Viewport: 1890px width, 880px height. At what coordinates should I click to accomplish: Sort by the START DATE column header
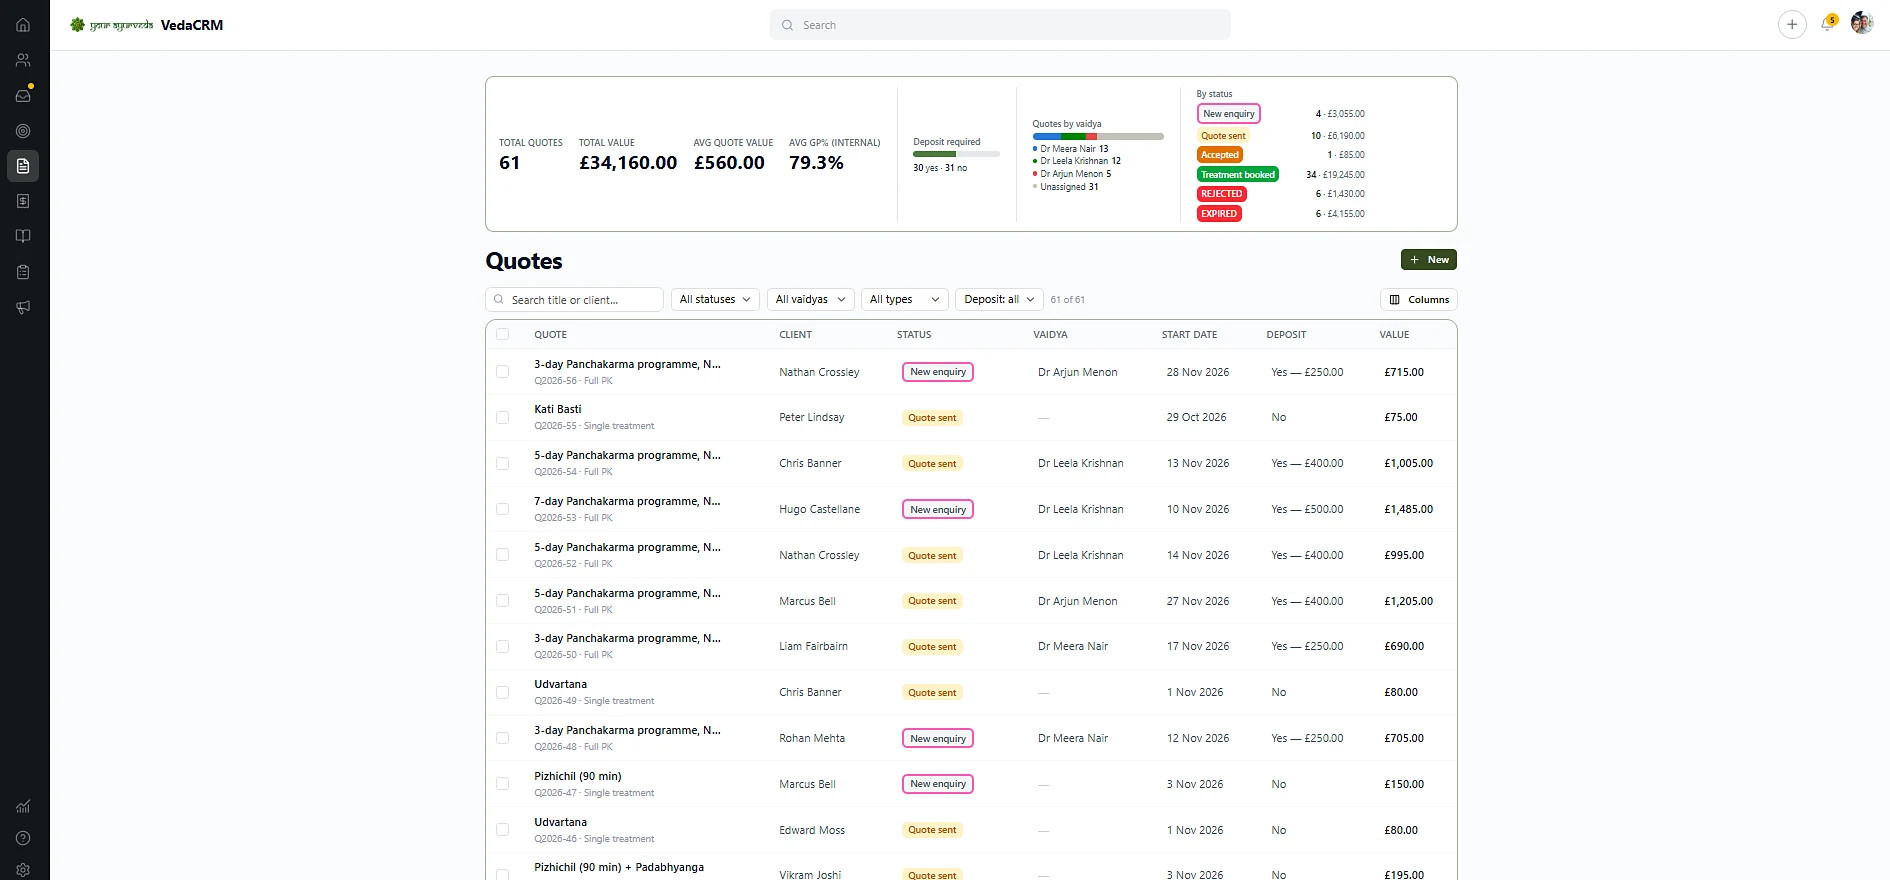click(1189, 335)
